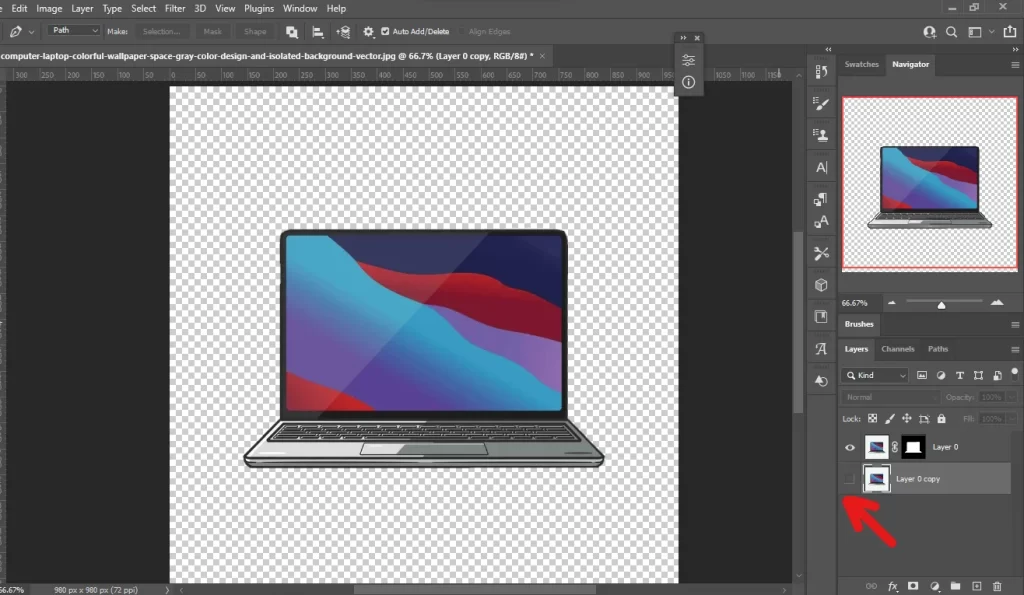Screen dimensions: 1024x595
Task: Open the Filter menu
Action: click(175, 8)
